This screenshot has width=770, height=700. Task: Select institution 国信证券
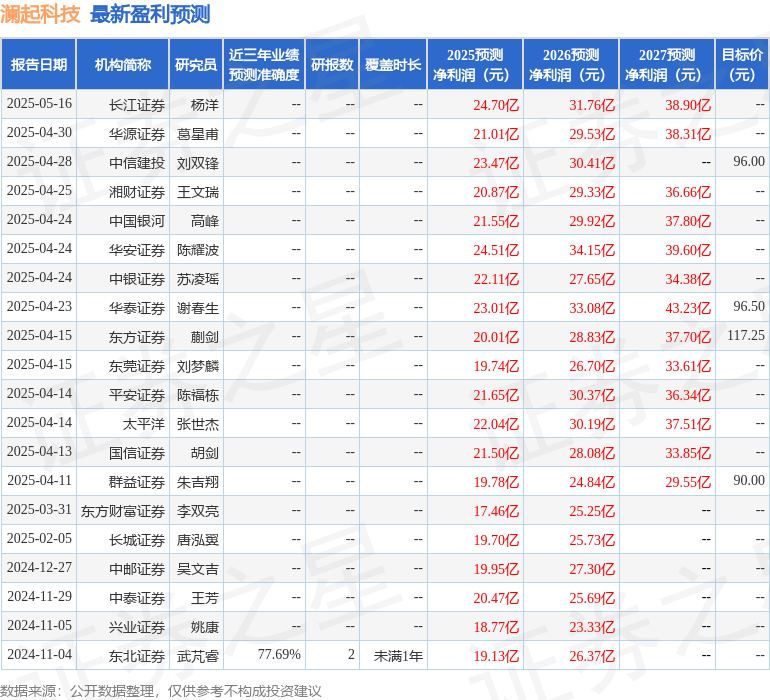tap(137, 453)
